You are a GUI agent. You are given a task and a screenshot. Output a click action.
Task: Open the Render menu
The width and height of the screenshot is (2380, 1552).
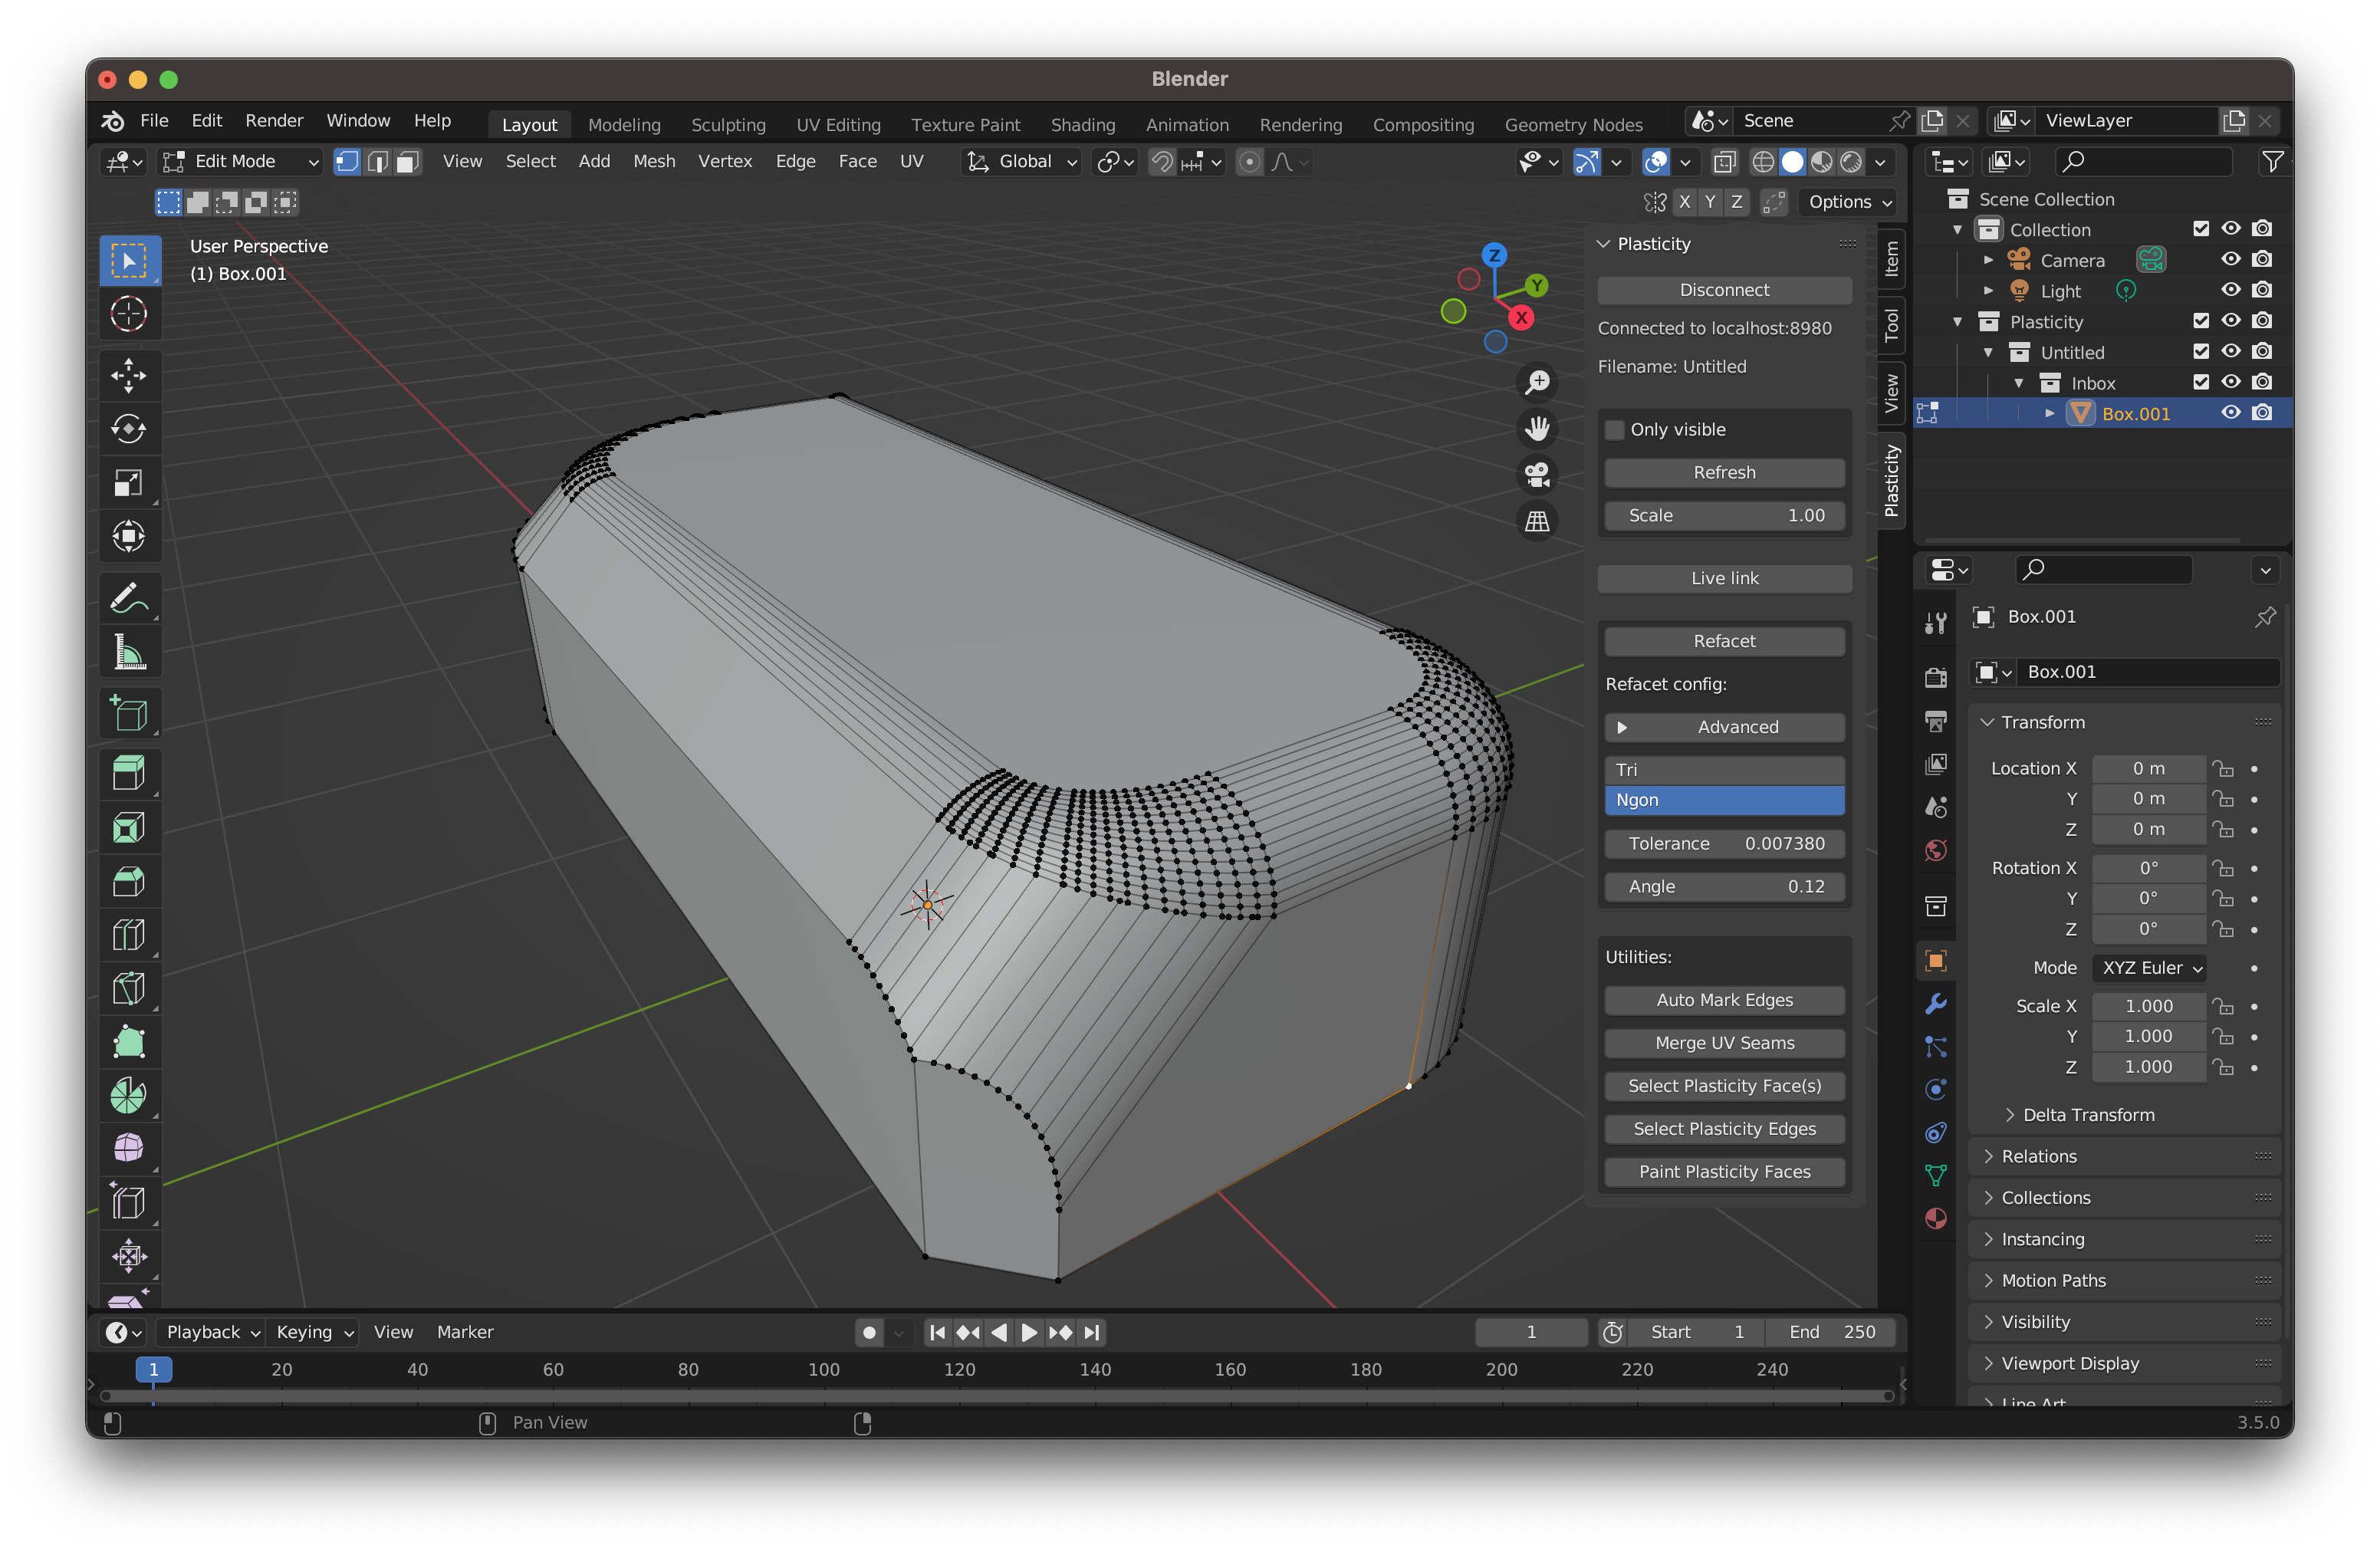click(x=274, y=120)
